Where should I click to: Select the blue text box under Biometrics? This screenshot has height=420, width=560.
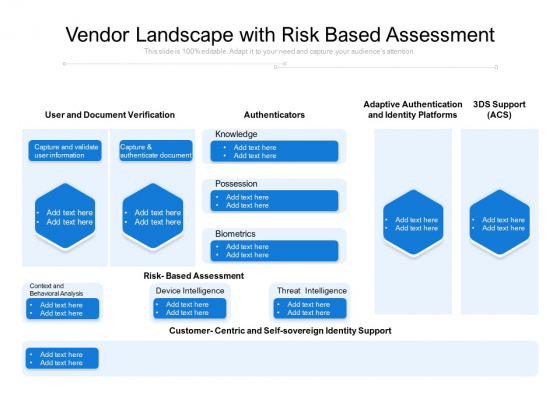(x=274, y=251)
